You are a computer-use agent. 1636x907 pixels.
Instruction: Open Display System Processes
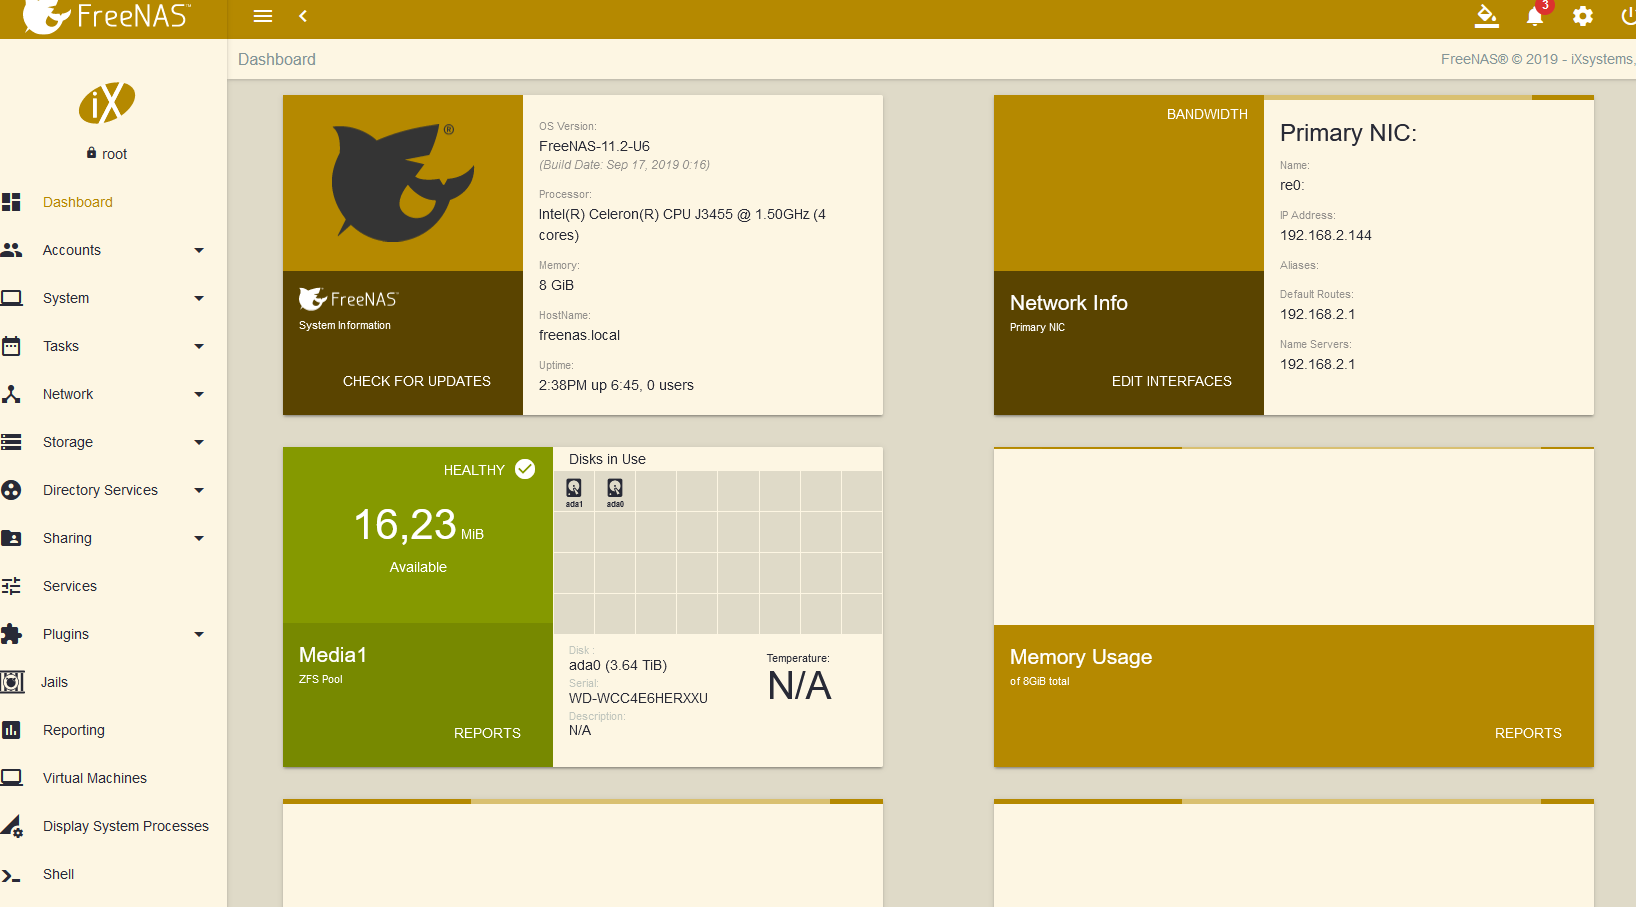126,826
